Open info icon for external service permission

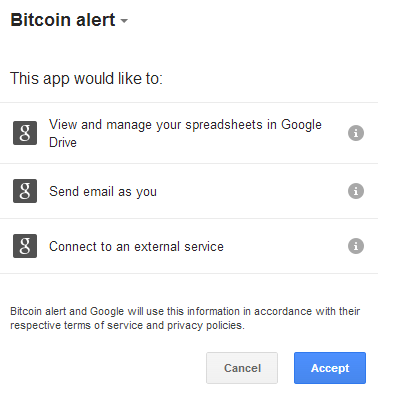[x=356, y=246]
